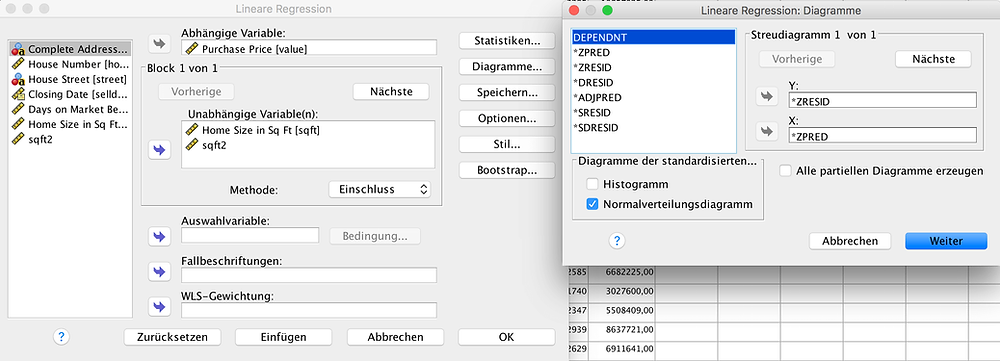This screenshot has width=1000, height=361.
Task: Click Nächste in Block 1 von 1
Action: click(391, 92)
